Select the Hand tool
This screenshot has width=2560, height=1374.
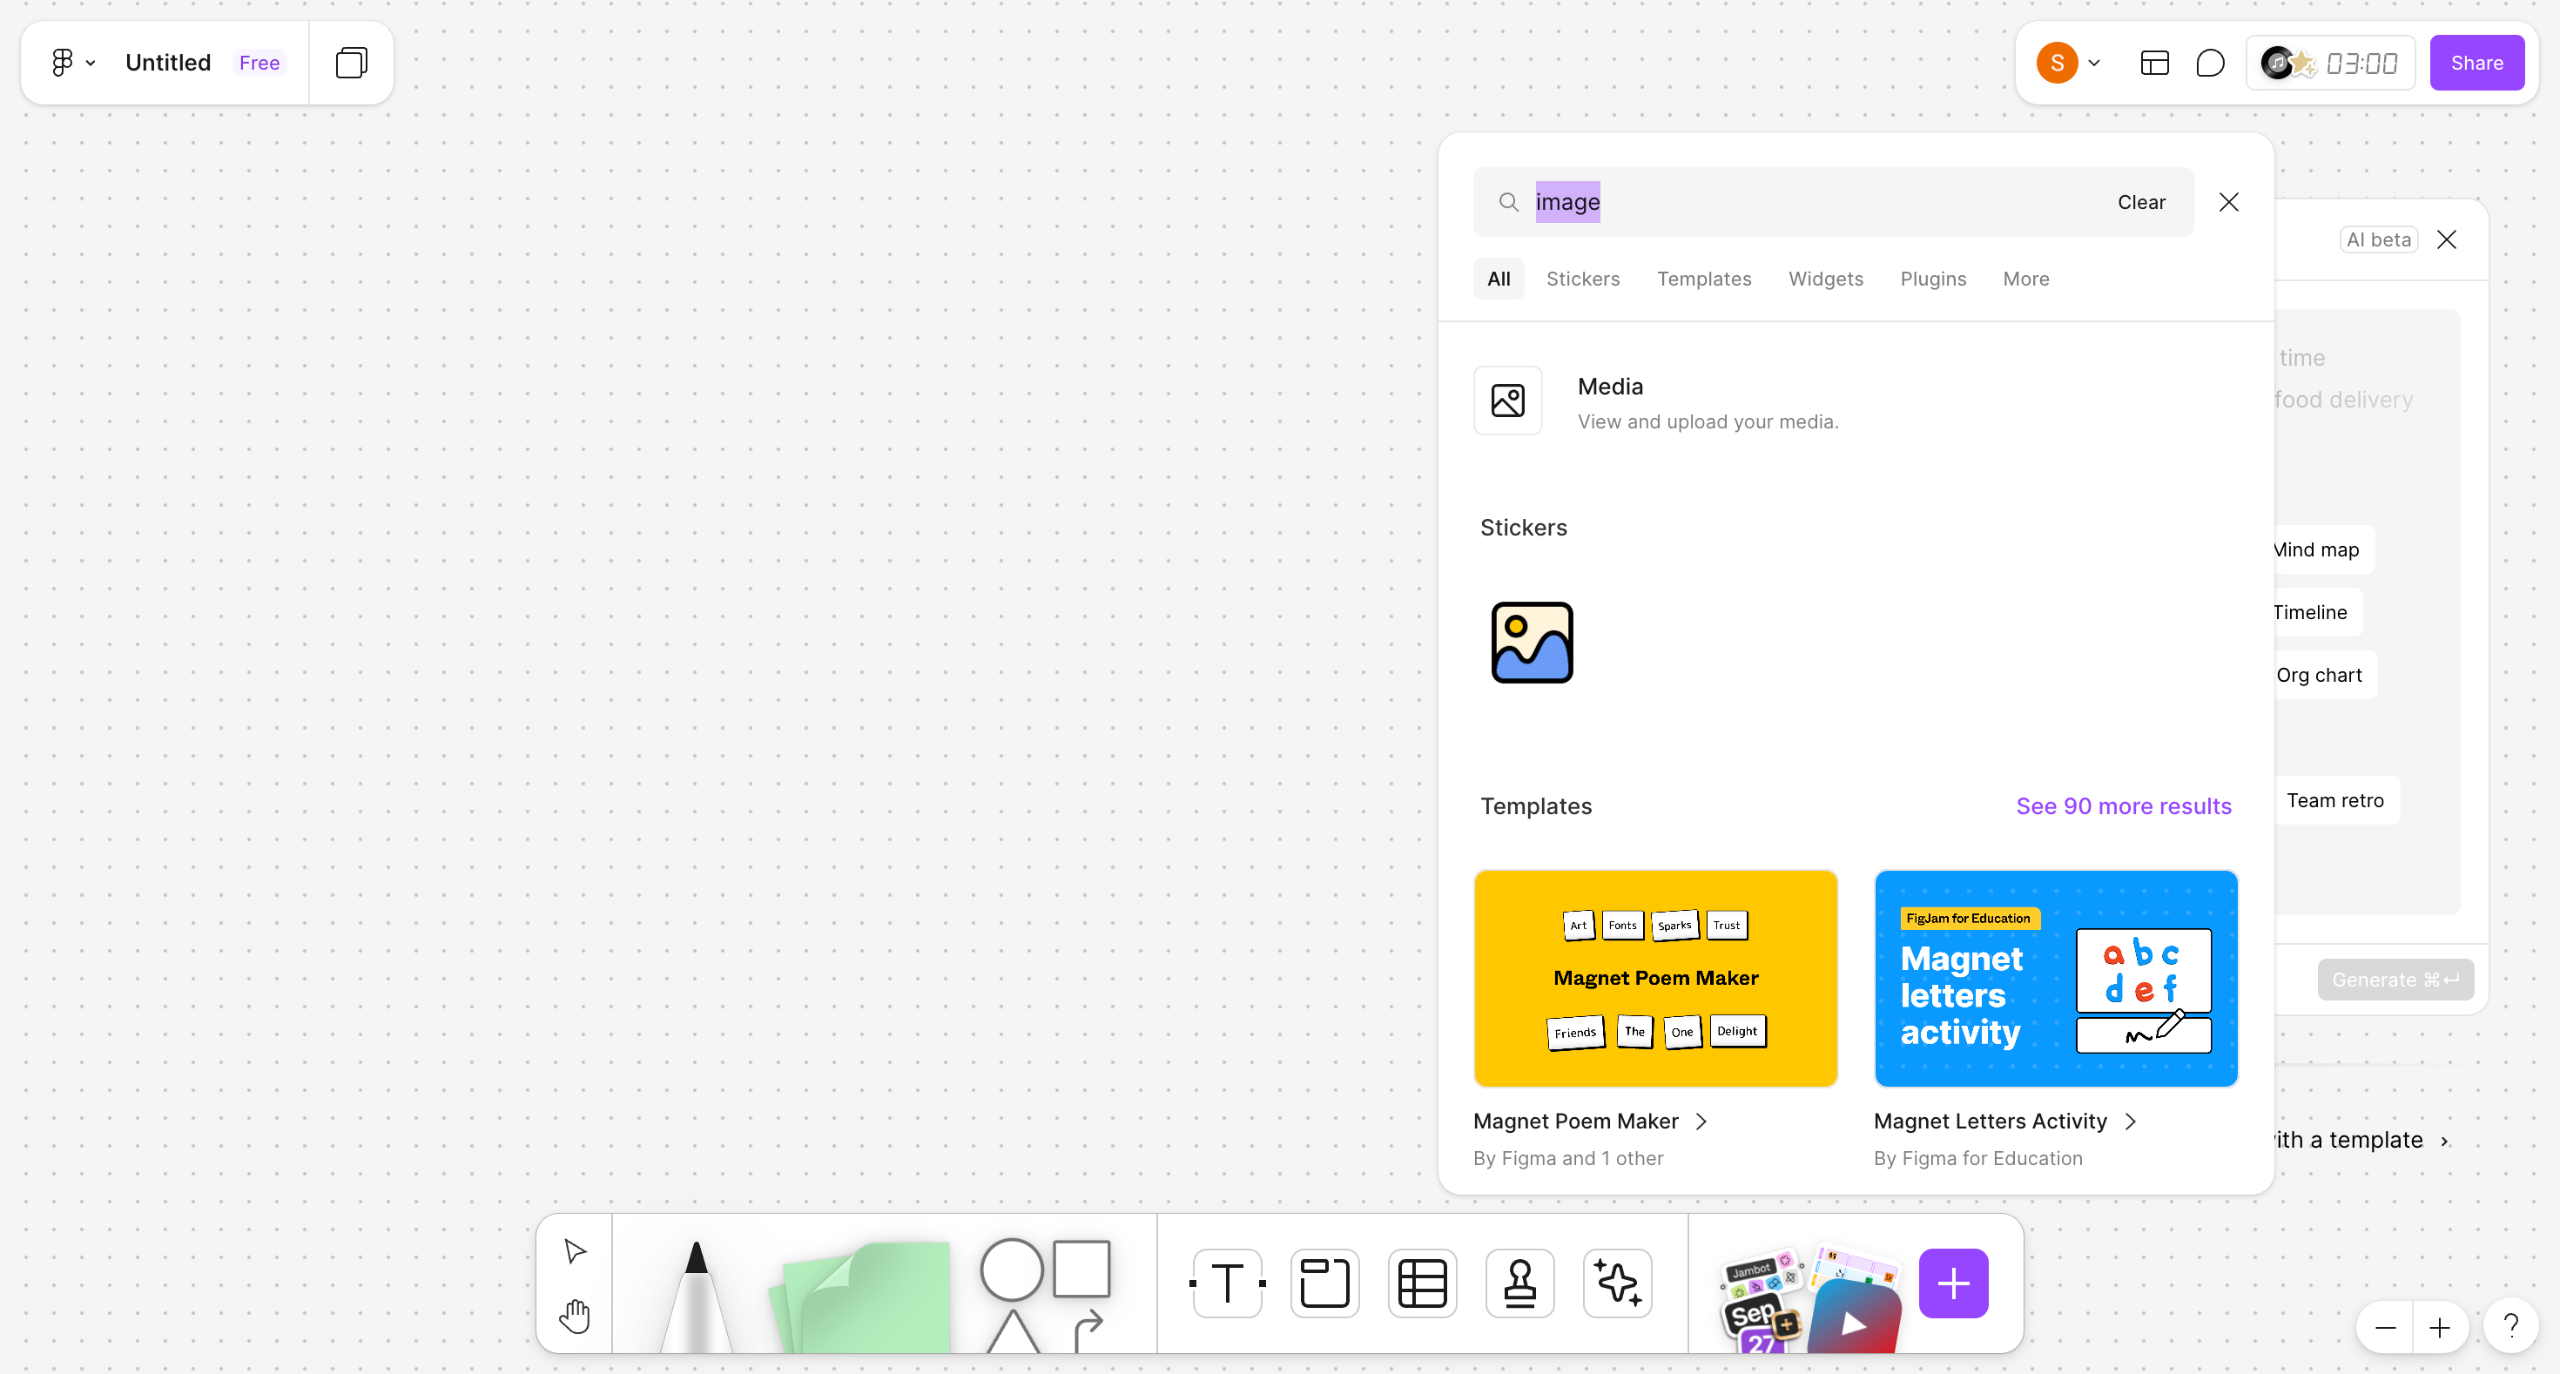[575, 1316]
